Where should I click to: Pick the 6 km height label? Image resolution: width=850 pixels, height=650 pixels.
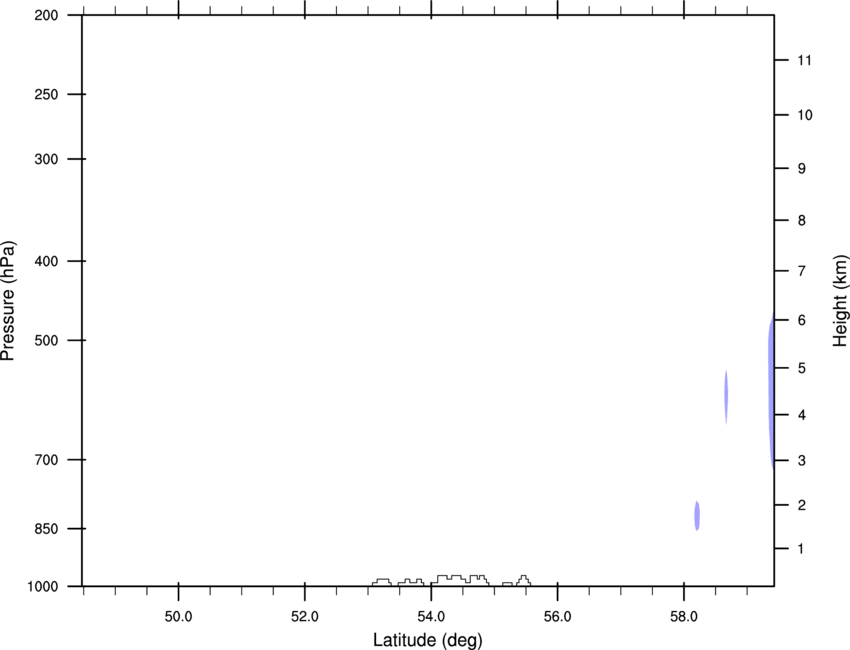[x=802, y=320]
